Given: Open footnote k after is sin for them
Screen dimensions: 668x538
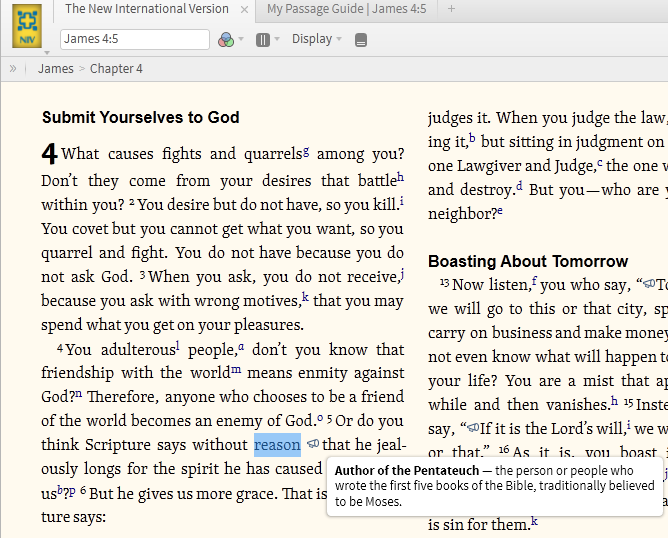Looking at the screenshot, I should click(534, 521).
